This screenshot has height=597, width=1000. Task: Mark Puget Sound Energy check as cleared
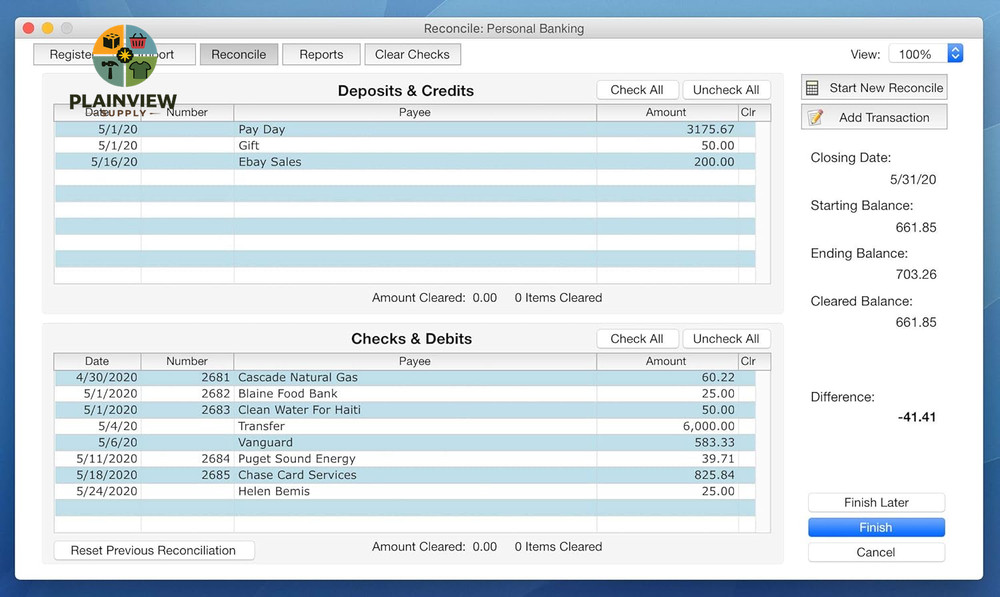coord(747,459)
